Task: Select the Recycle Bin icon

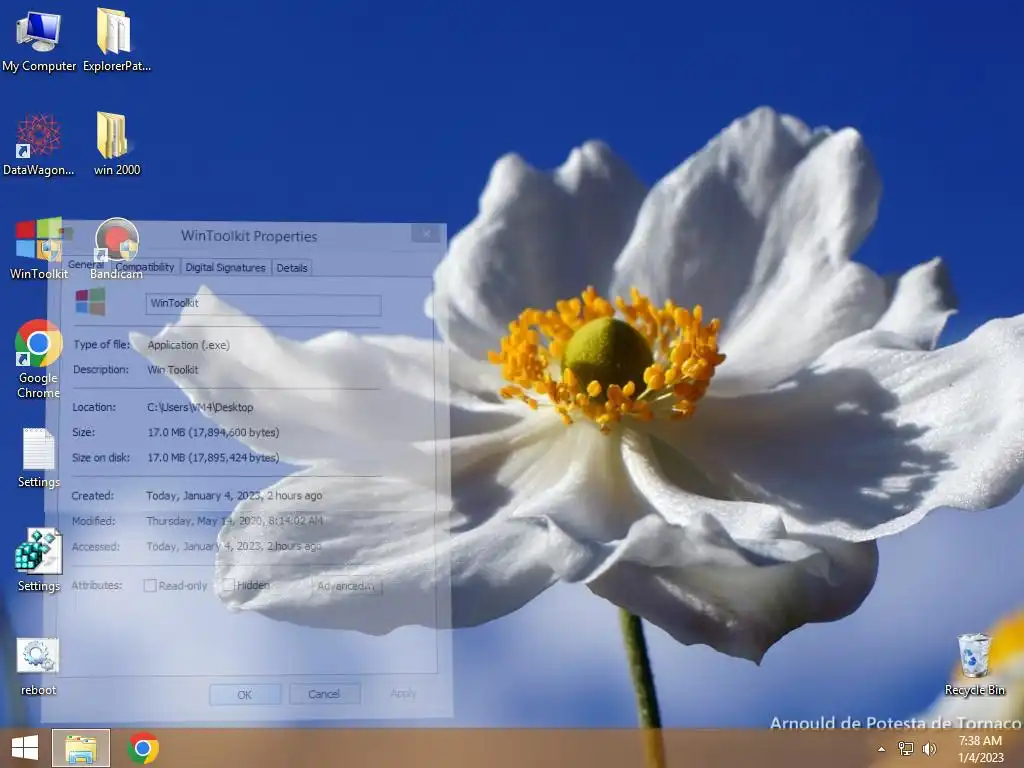Action: point(974,665)
